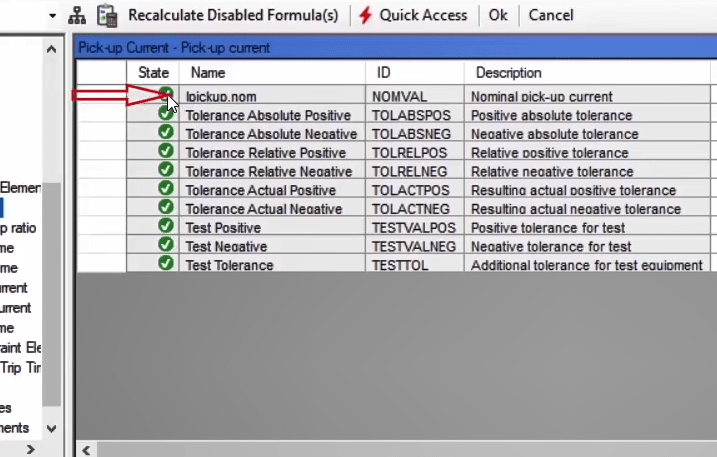Click the green state icon for Tolerance Absolute Positive
This screenshot has width=717, height=457.
pos(166,114)
